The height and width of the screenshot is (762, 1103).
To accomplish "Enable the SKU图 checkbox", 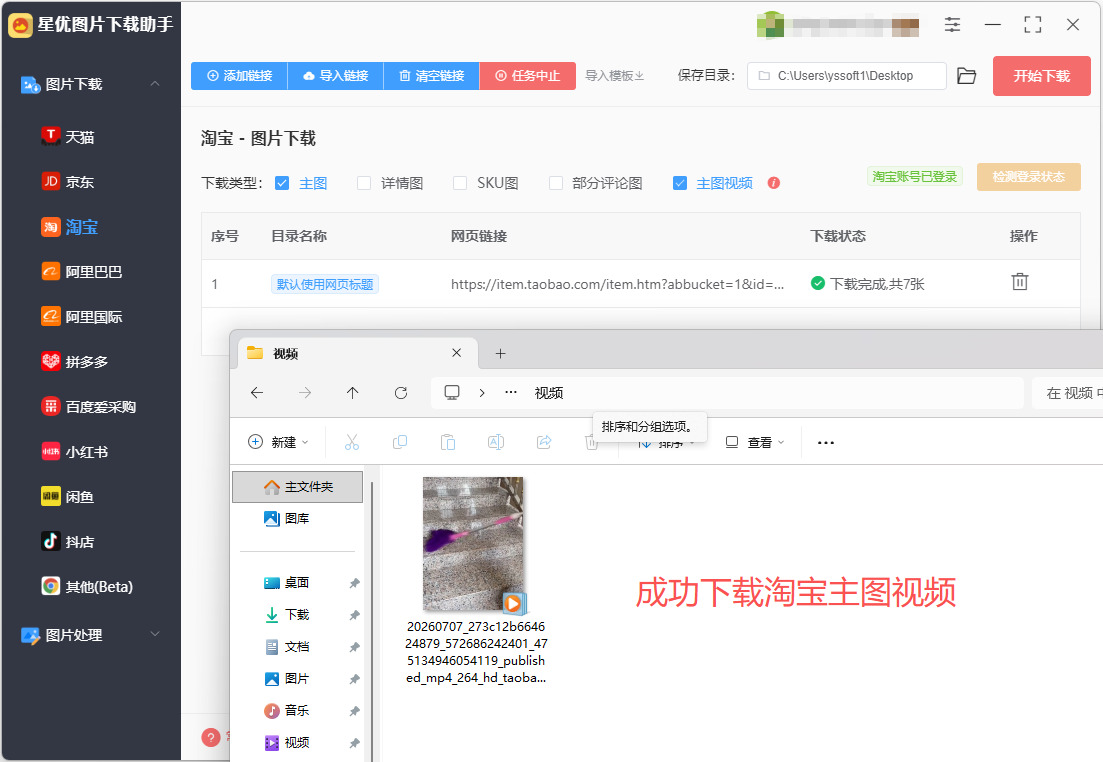I will tap(459, 183).
